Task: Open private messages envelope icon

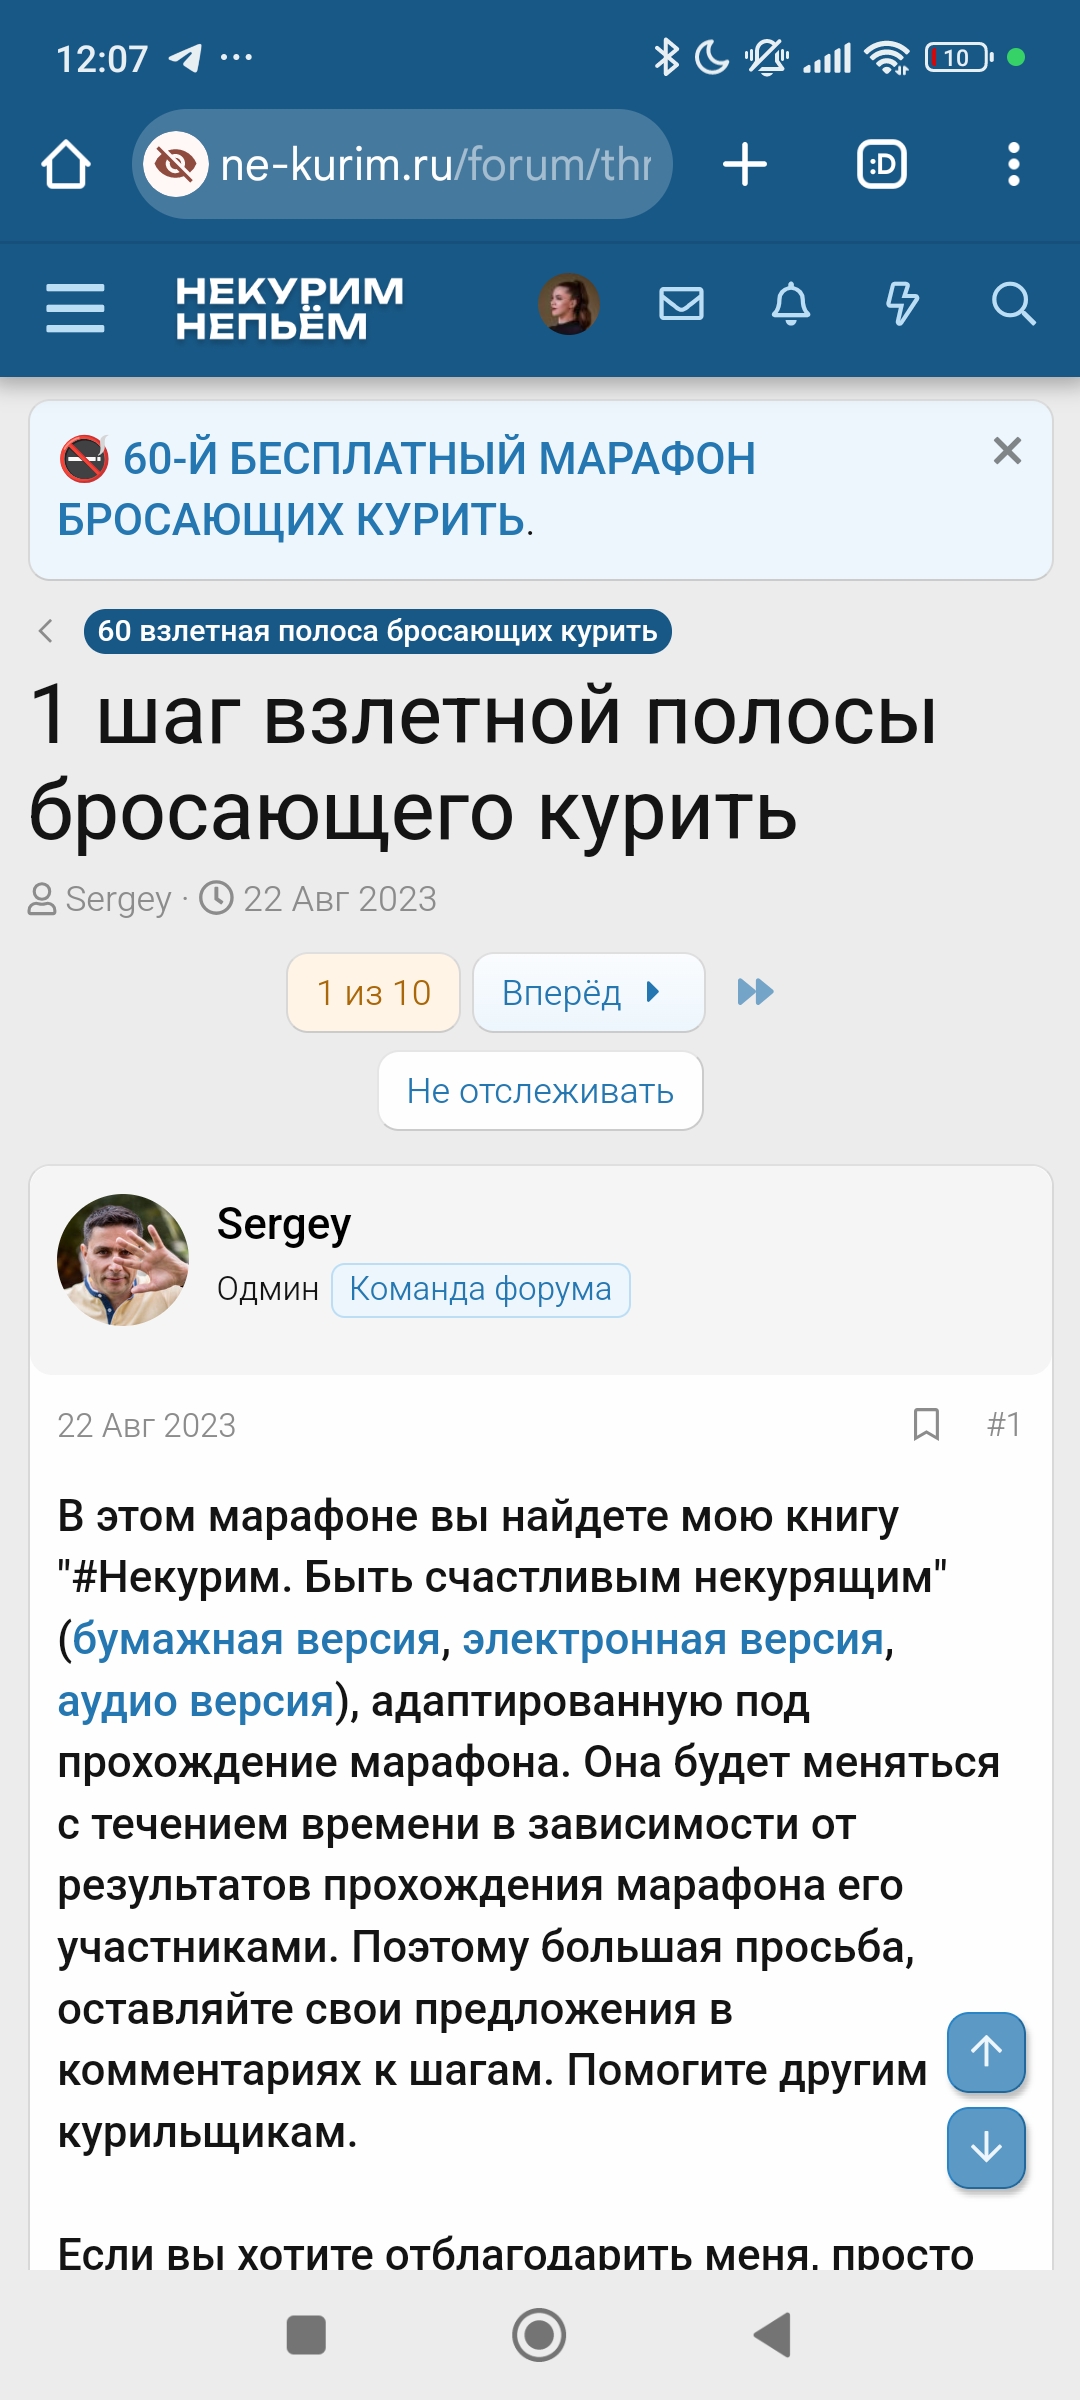Action: pos(681,304)
